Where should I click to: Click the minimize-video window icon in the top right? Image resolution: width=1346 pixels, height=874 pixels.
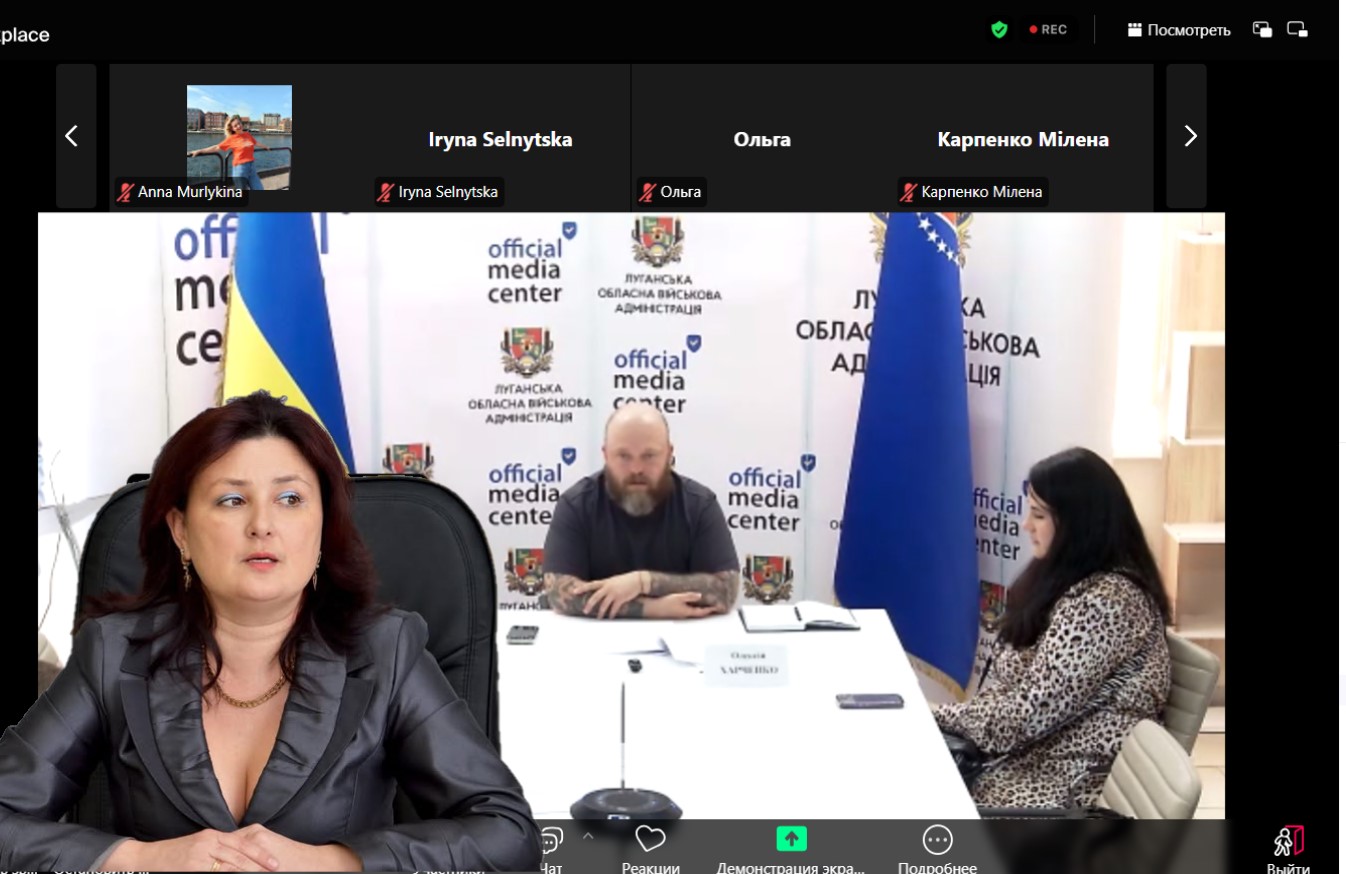coord(1297,30)
